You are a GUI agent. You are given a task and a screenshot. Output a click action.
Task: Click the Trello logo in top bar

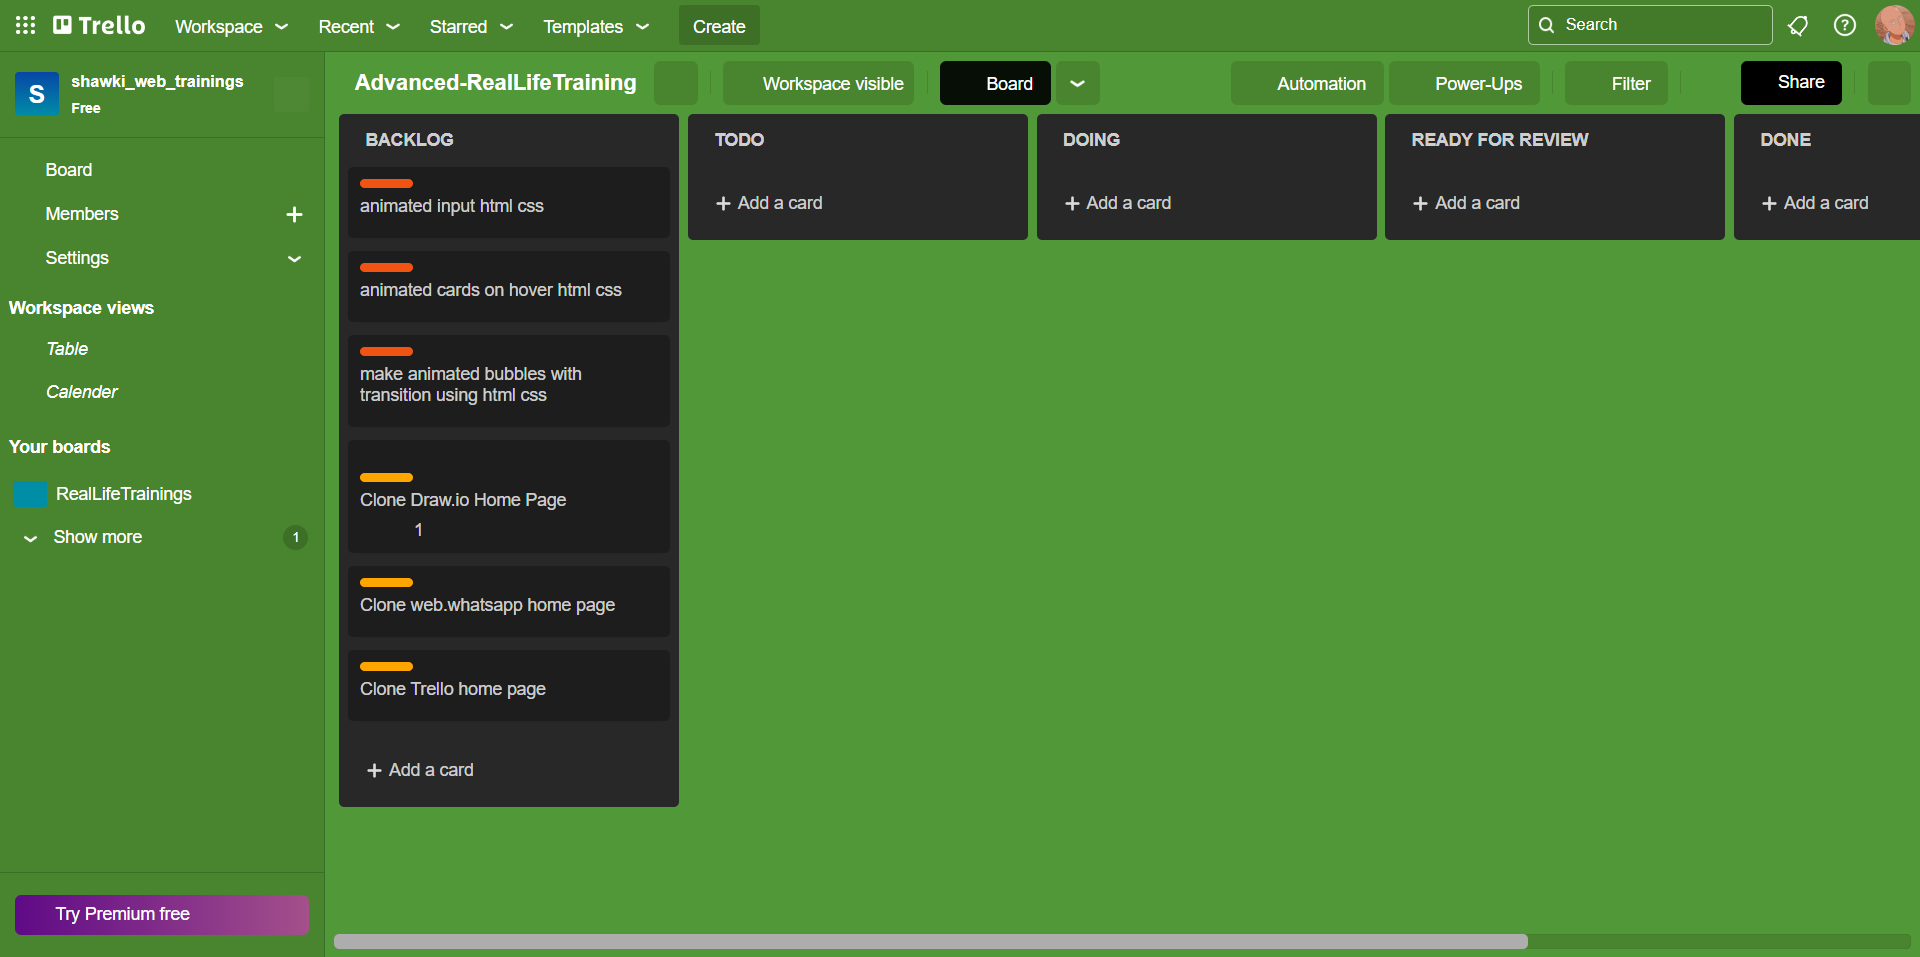(99, 25)
